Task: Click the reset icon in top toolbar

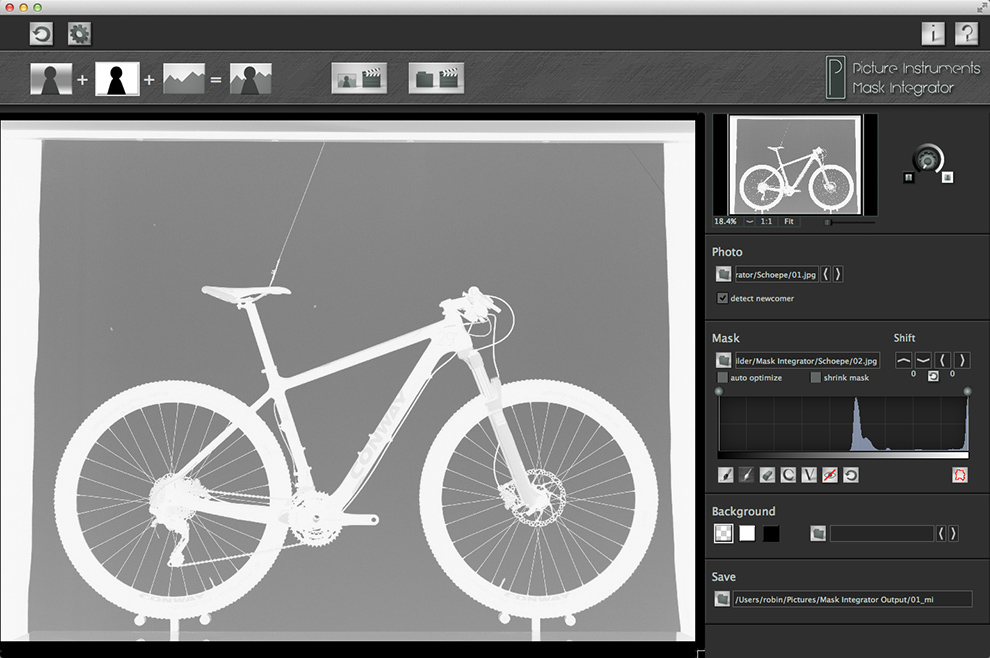Action: tap(42, 35)
